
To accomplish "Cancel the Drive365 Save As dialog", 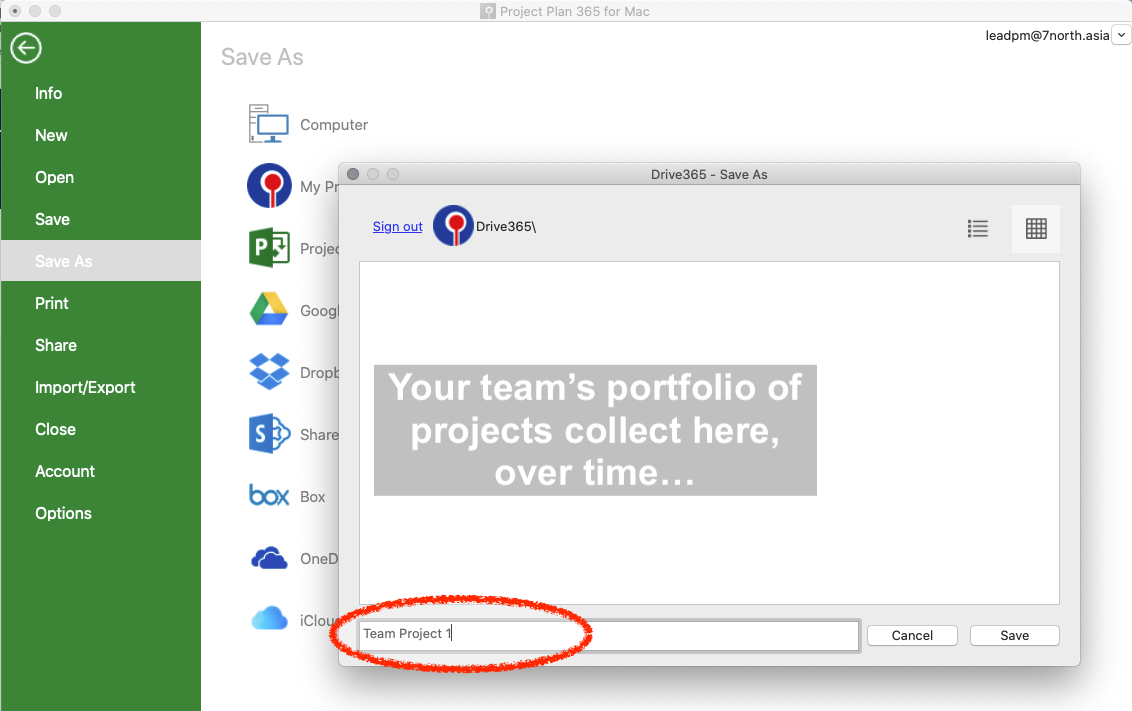I will pyautogui.click(x=912, y=635).
